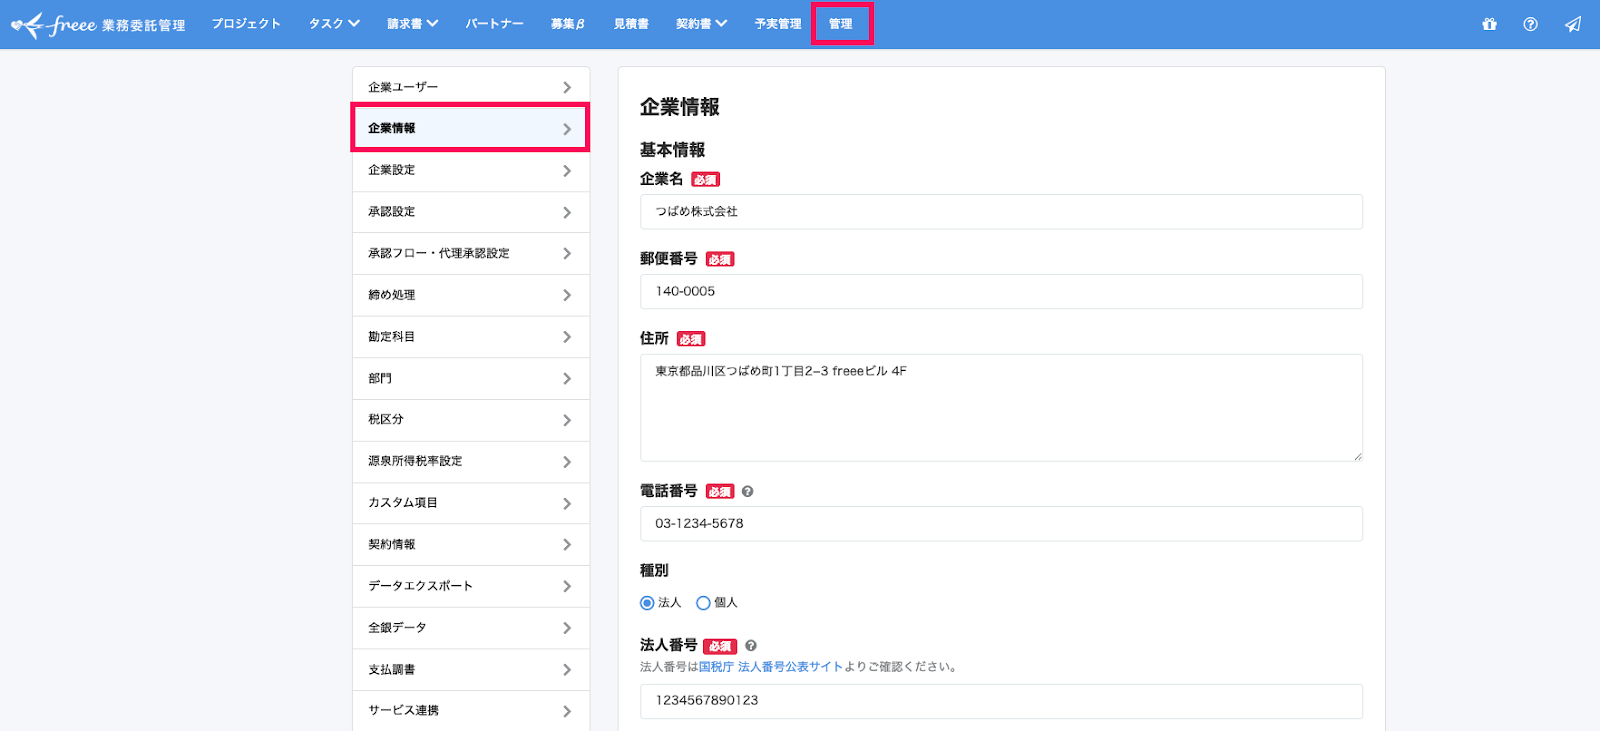The image size is (1600, 731).
Task: Click chevron on 承認設定 row
Action: (567, 213)
